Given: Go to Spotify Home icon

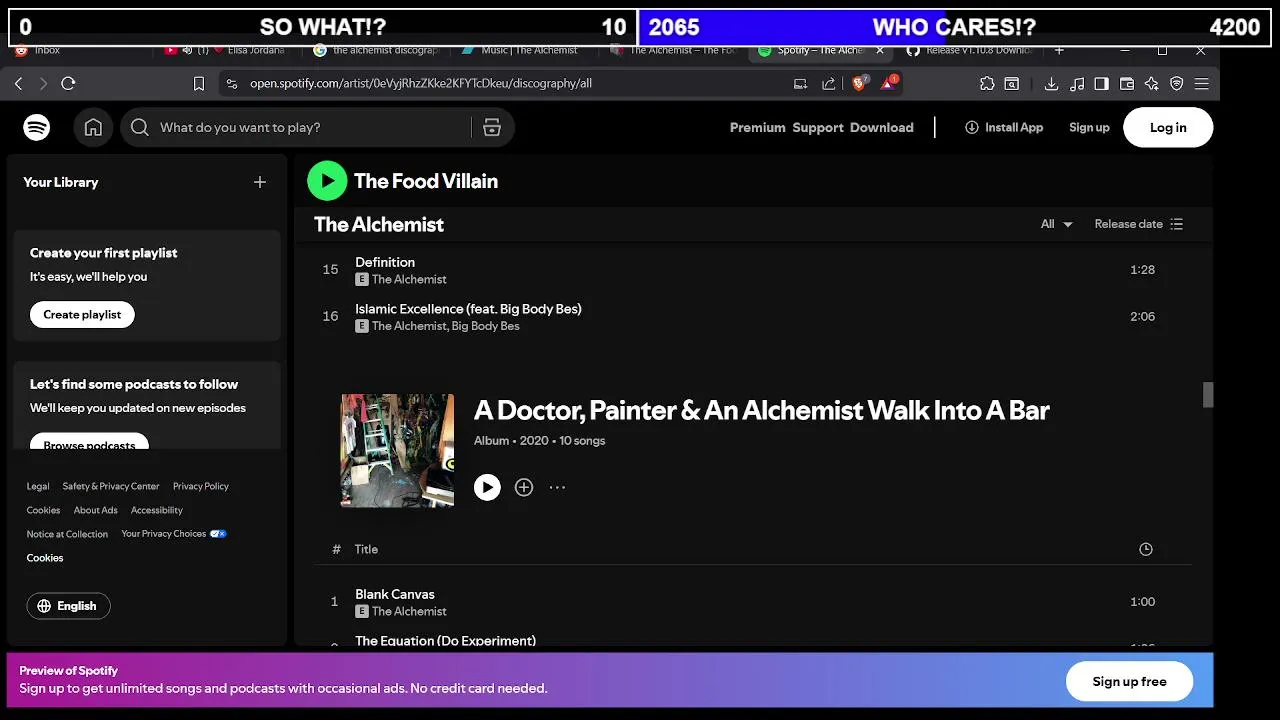Looking at the screenshot, I should [x=93, y=127].
